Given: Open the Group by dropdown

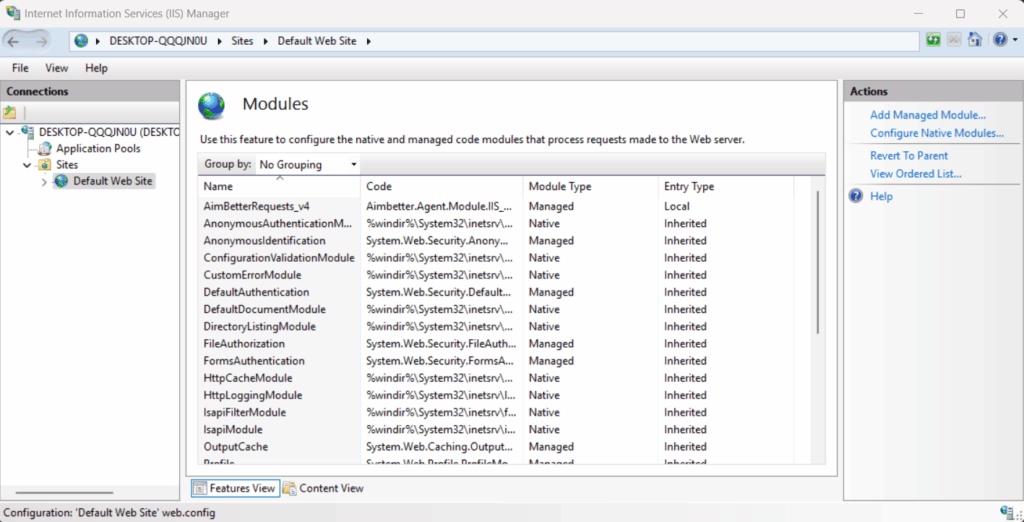Looking at the screenshot, I should (308, 165).
